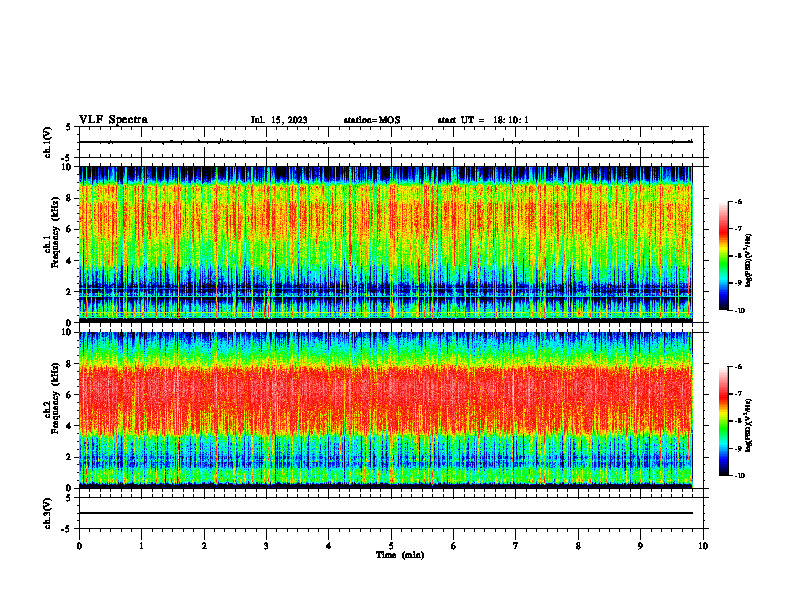Image resolution: width=792 pixels, height=612 pixels.
Task: Click the ch.1 frequency tick label "6"
Action: pos(70,229)
